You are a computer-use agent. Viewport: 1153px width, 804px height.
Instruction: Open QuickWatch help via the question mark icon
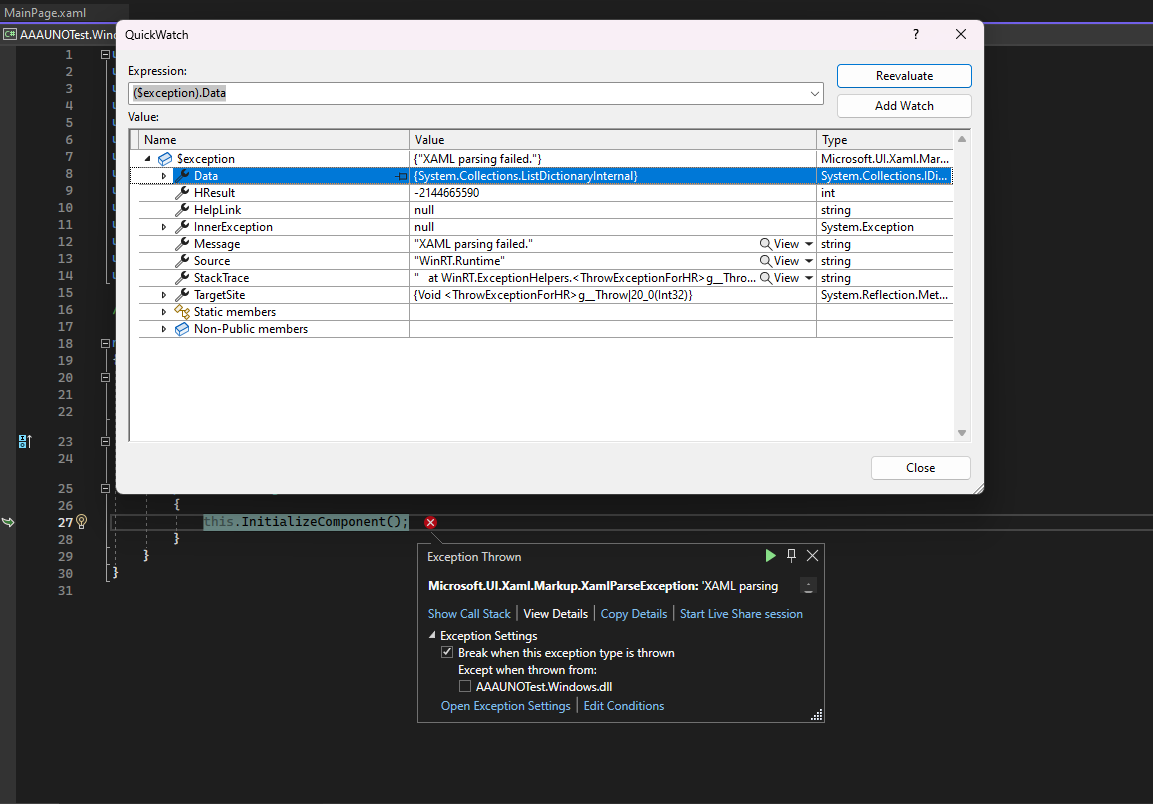[915, 34]
